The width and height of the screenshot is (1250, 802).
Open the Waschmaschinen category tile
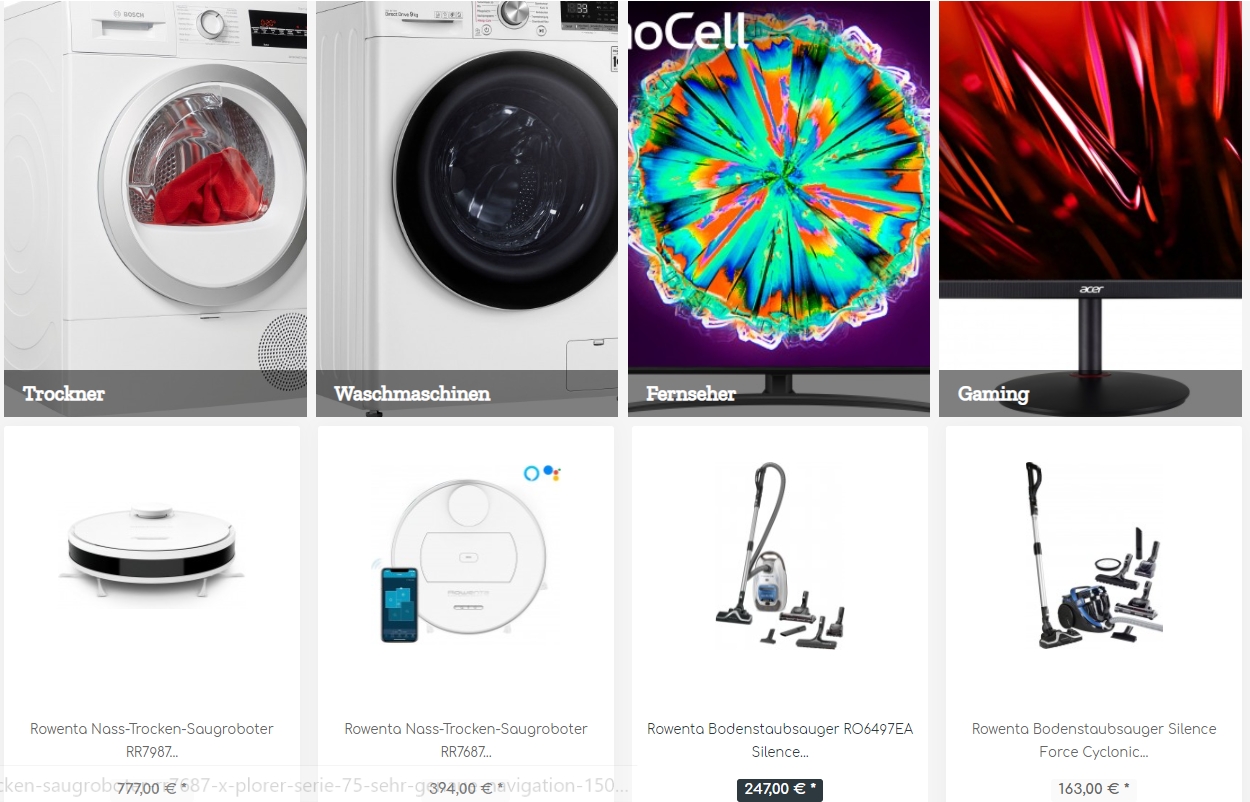(467, 209)
